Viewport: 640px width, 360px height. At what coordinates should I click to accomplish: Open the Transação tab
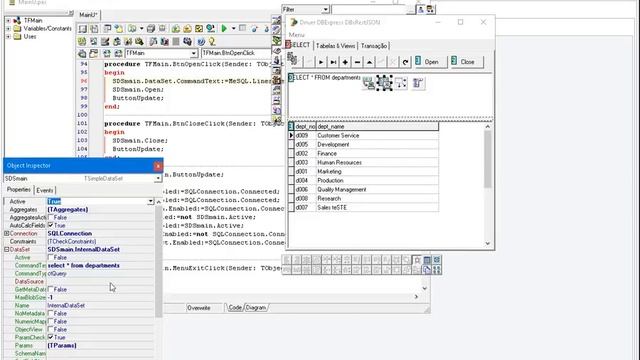click(374, 46)
